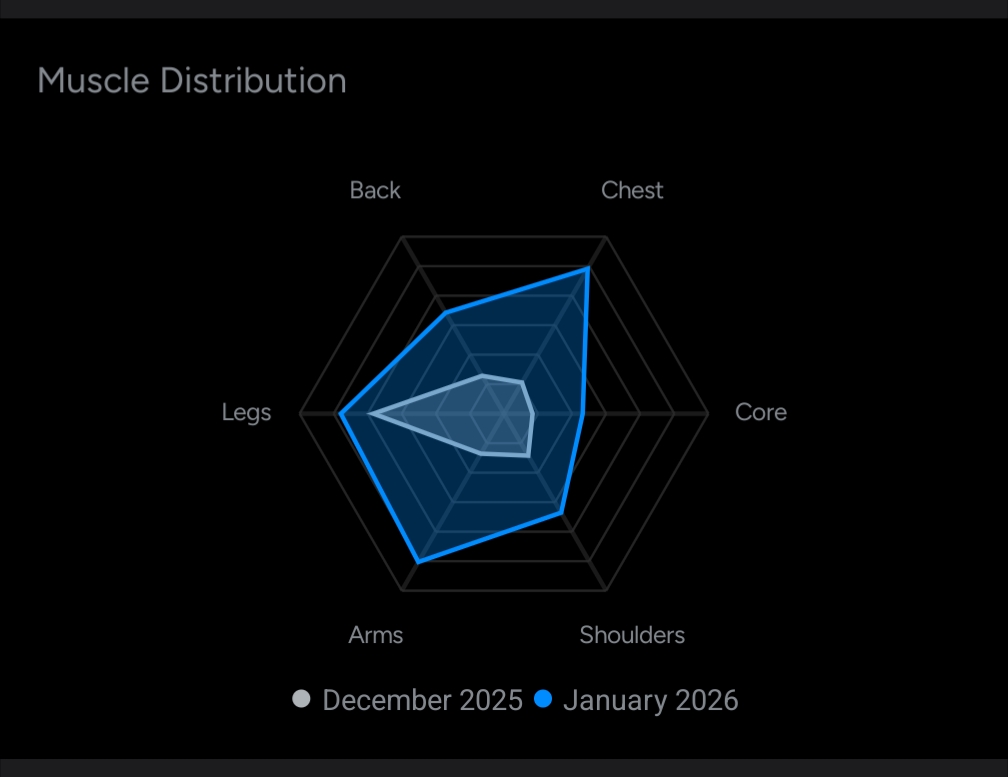Click January 2026 Arms data point
This screenshot has height=777, width=1008.
pos(418,562)
